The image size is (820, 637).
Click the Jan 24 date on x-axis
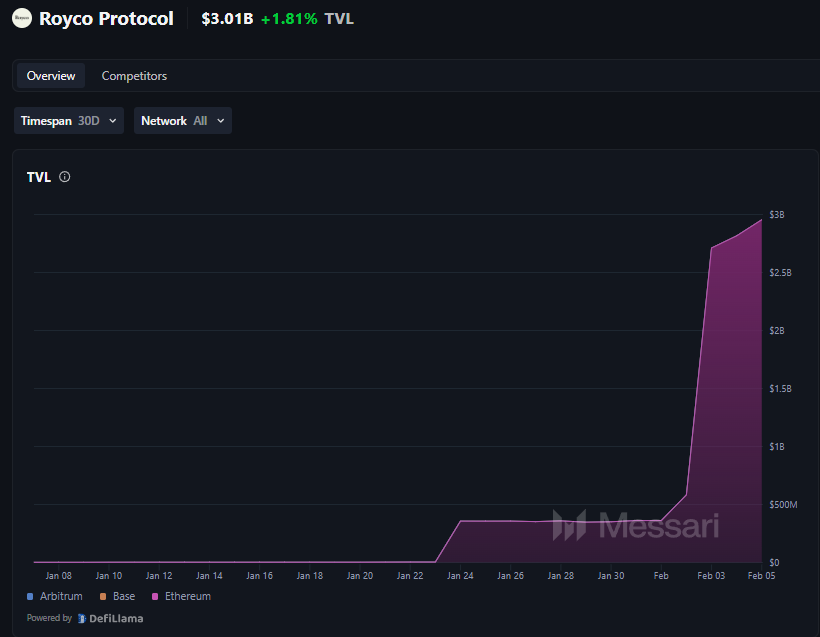[460, 576]
